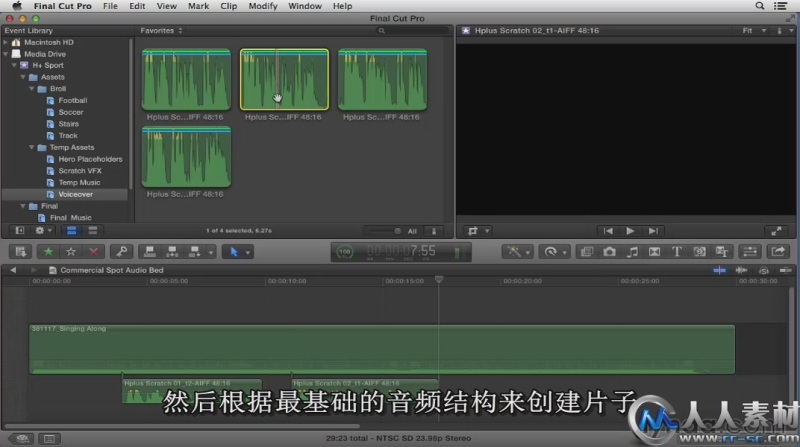Open the Favorites filter dropdown
The image size is (800, 447).
(x=162, y=31)
